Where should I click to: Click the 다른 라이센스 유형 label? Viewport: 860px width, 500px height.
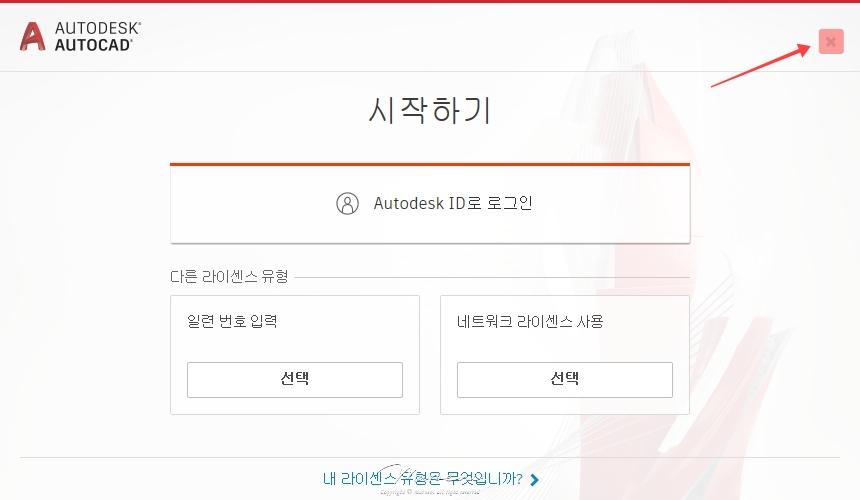229,276
